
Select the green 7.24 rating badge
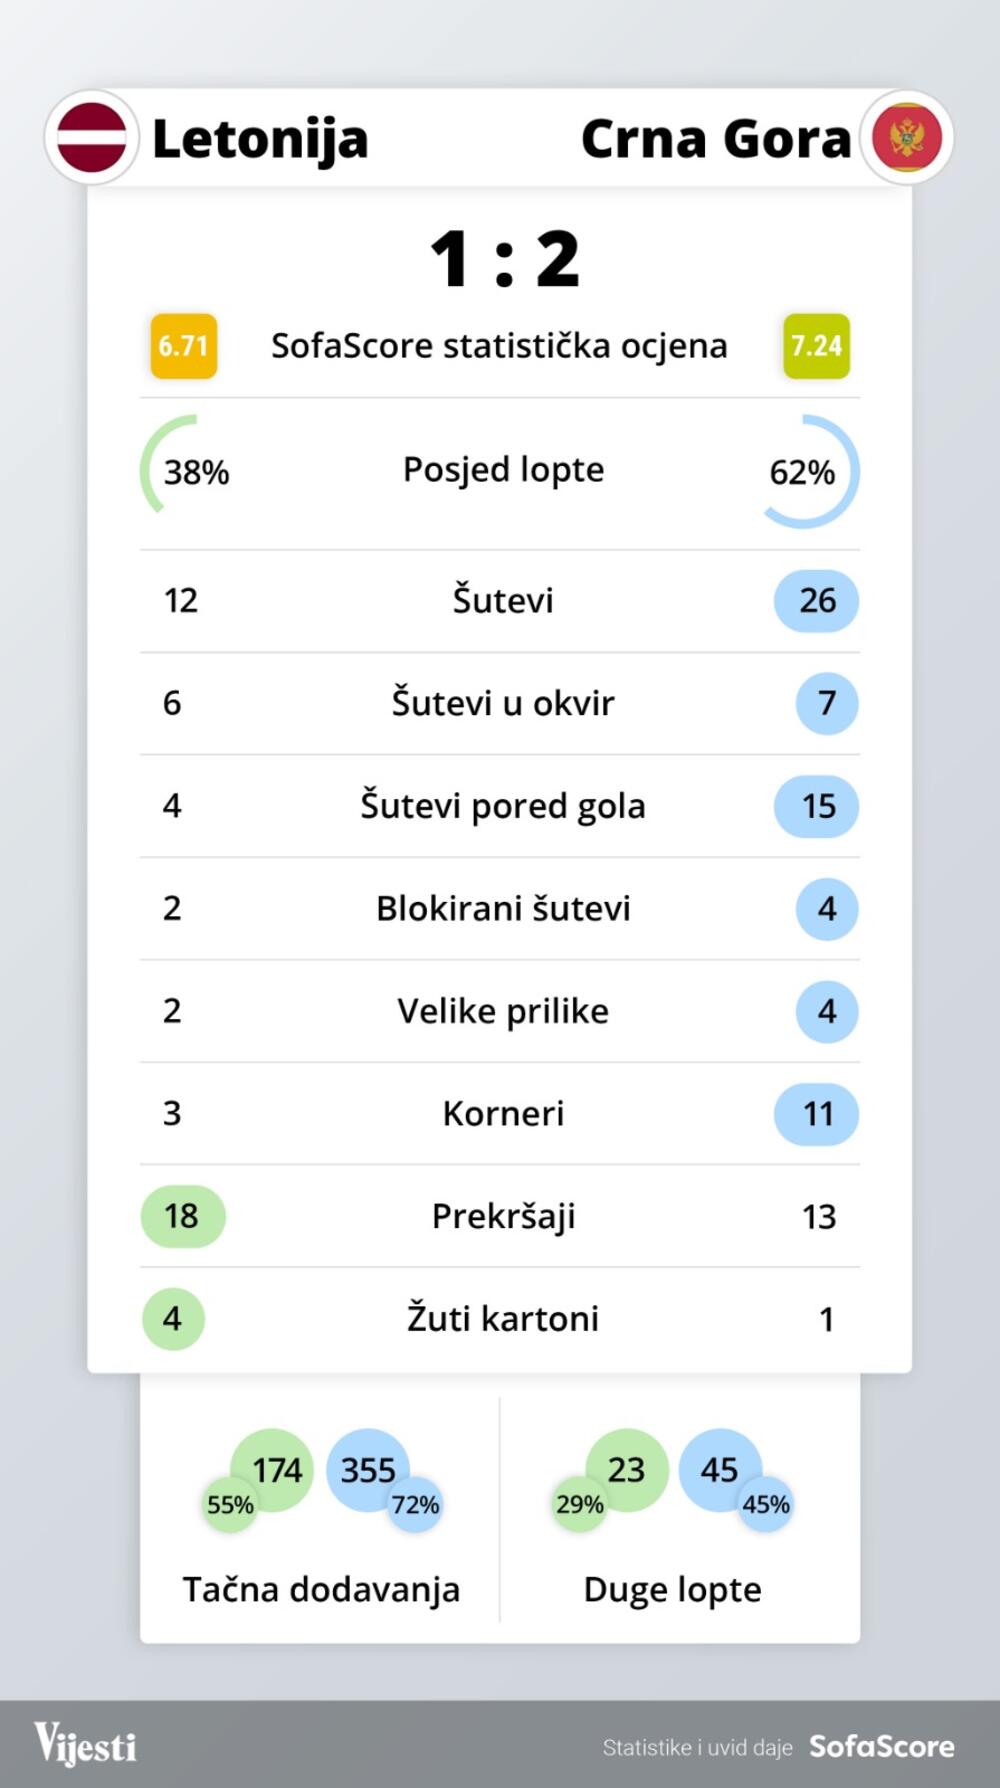point(816,346)
